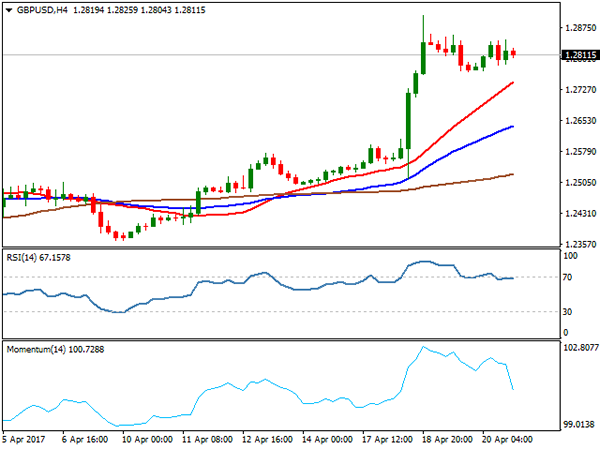Image resolution: width=600 pixels, height=450 pixels.
Task: Click the RSI(14) 67.1578 indicator label
Action: 38,258
